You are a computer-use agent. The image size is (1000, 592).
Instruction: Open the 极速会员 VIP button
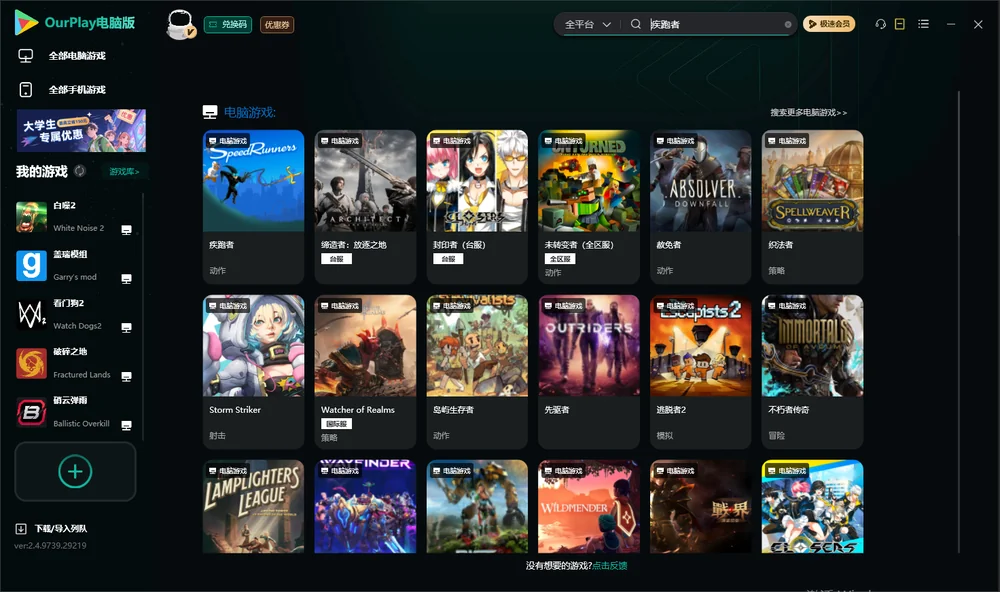coord(829,24)
